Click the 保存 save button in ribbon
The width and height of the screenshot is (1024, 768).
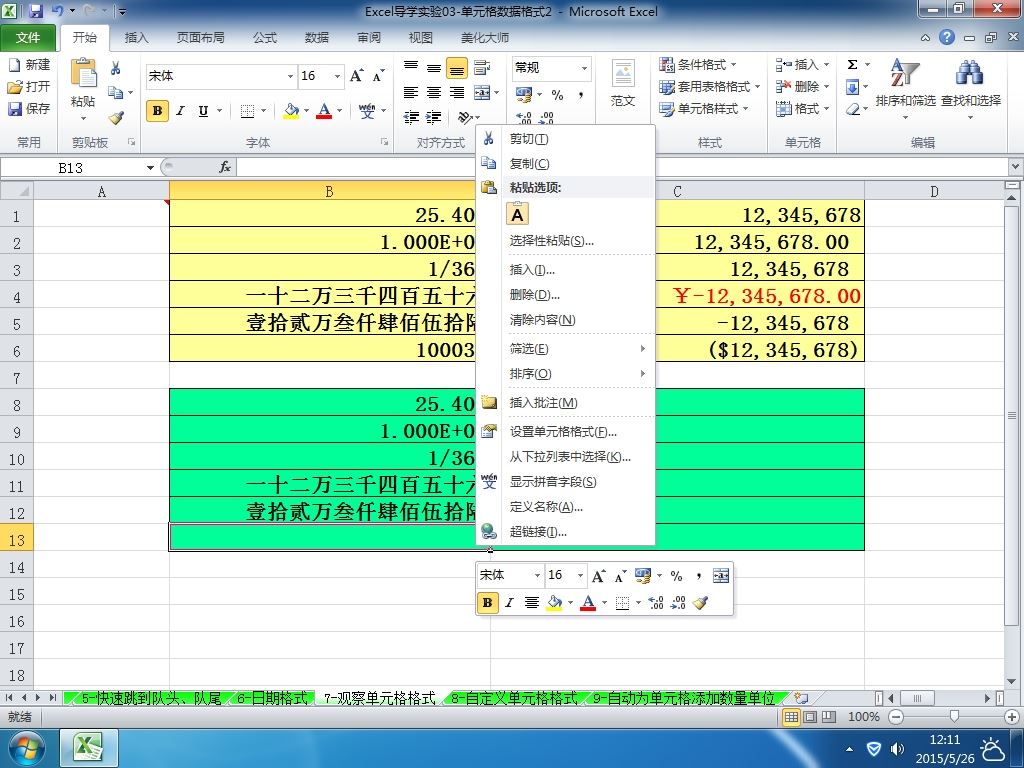29,108
